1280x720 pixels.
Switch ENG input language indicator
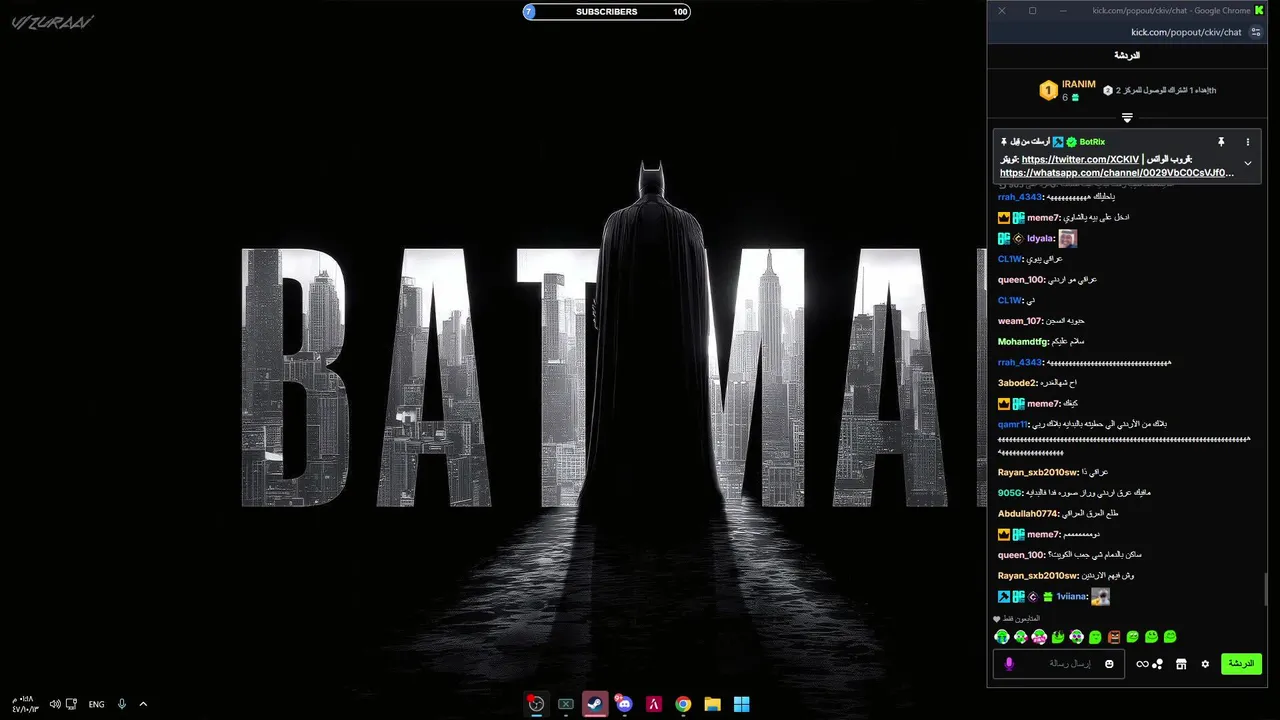96,704
